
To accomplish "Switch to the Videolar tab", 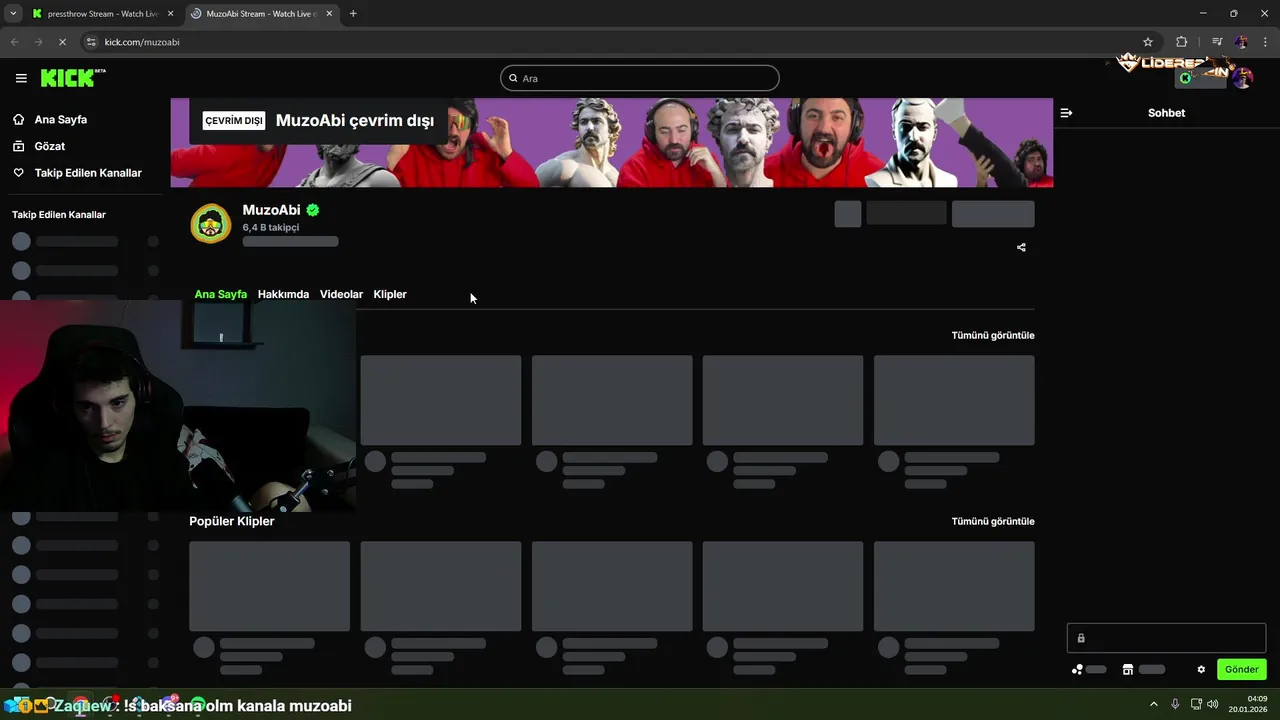I will pyautogui.click(x=341, y=294).
